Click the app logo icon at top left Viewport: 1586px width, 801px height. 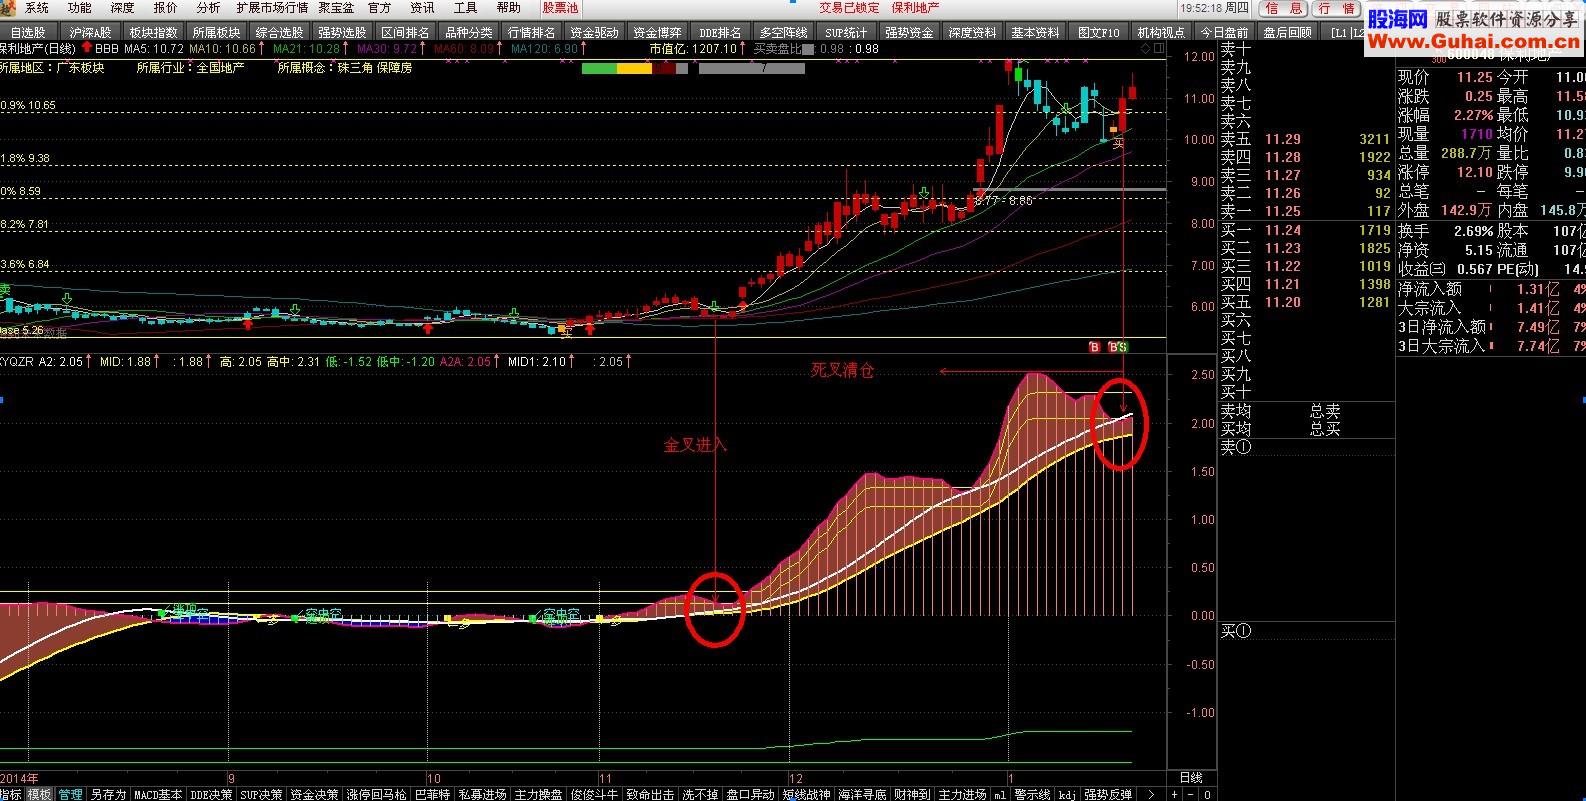(x=10, y=7)
